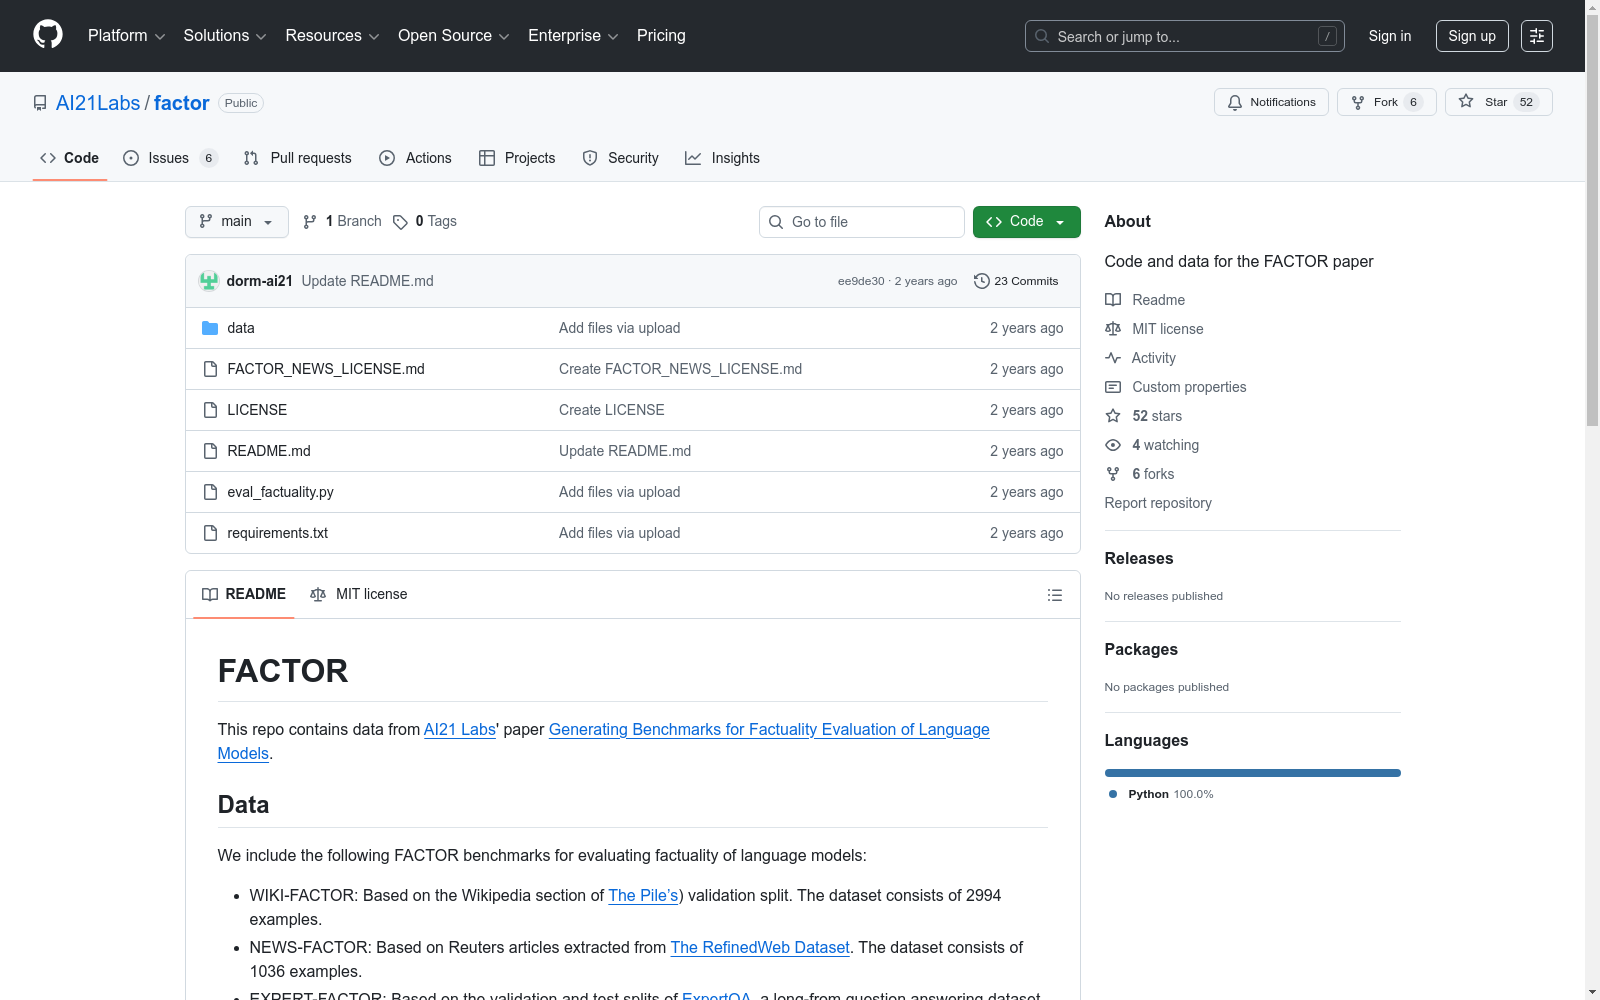Expand the Resources menu

pos(332,36)
